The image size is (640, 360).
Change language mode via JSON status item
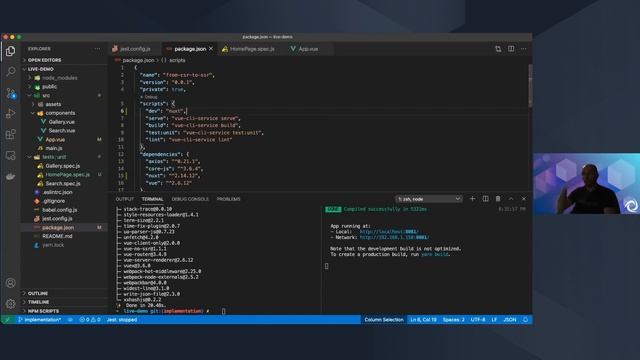(510, 320)
